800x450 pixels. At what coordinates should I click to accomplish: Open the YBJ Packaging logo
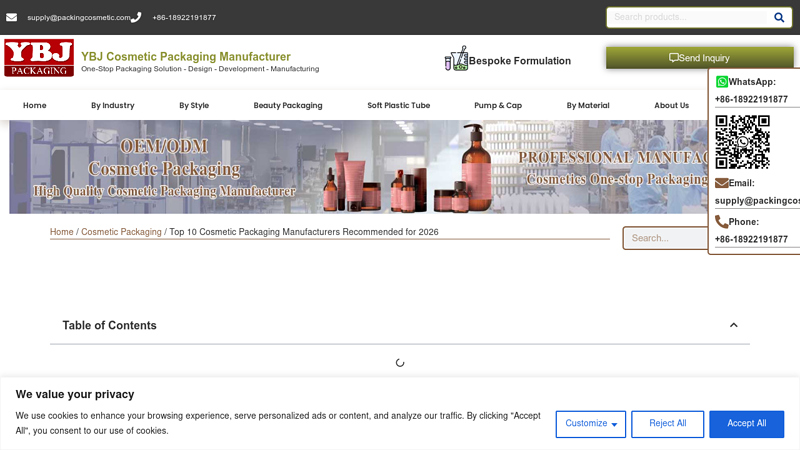(x=38, y=58)
